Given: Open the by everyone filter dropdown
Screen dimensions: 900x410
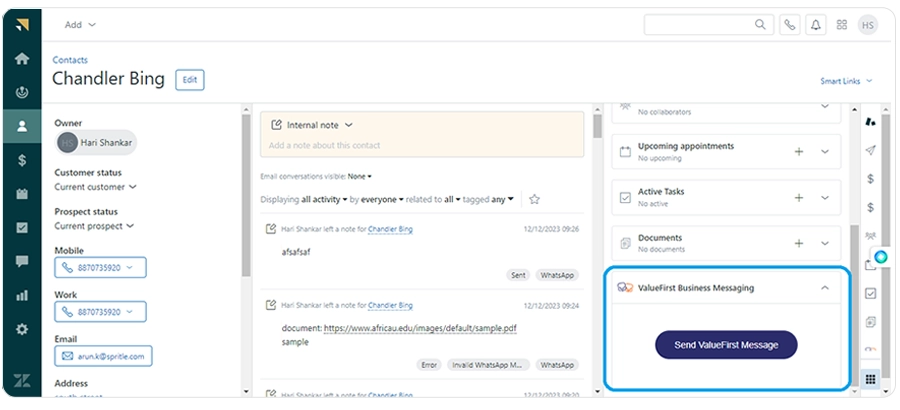Looking at the screenshot, I should click(x=381, y=199).
